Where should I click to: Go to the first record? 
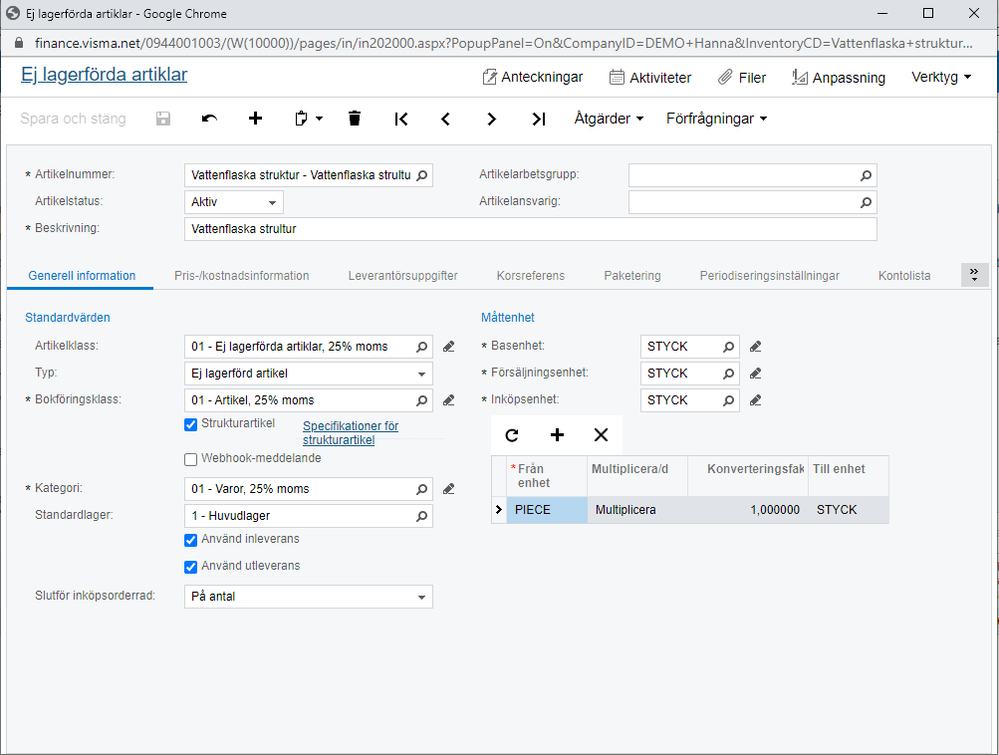(401, 119)
